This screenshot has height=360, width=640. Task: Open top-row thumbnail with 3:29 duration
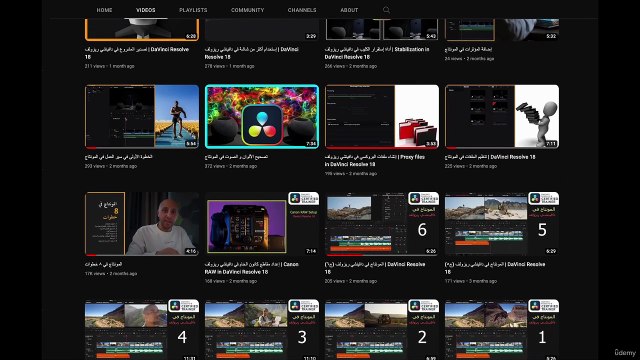point(262,29)
